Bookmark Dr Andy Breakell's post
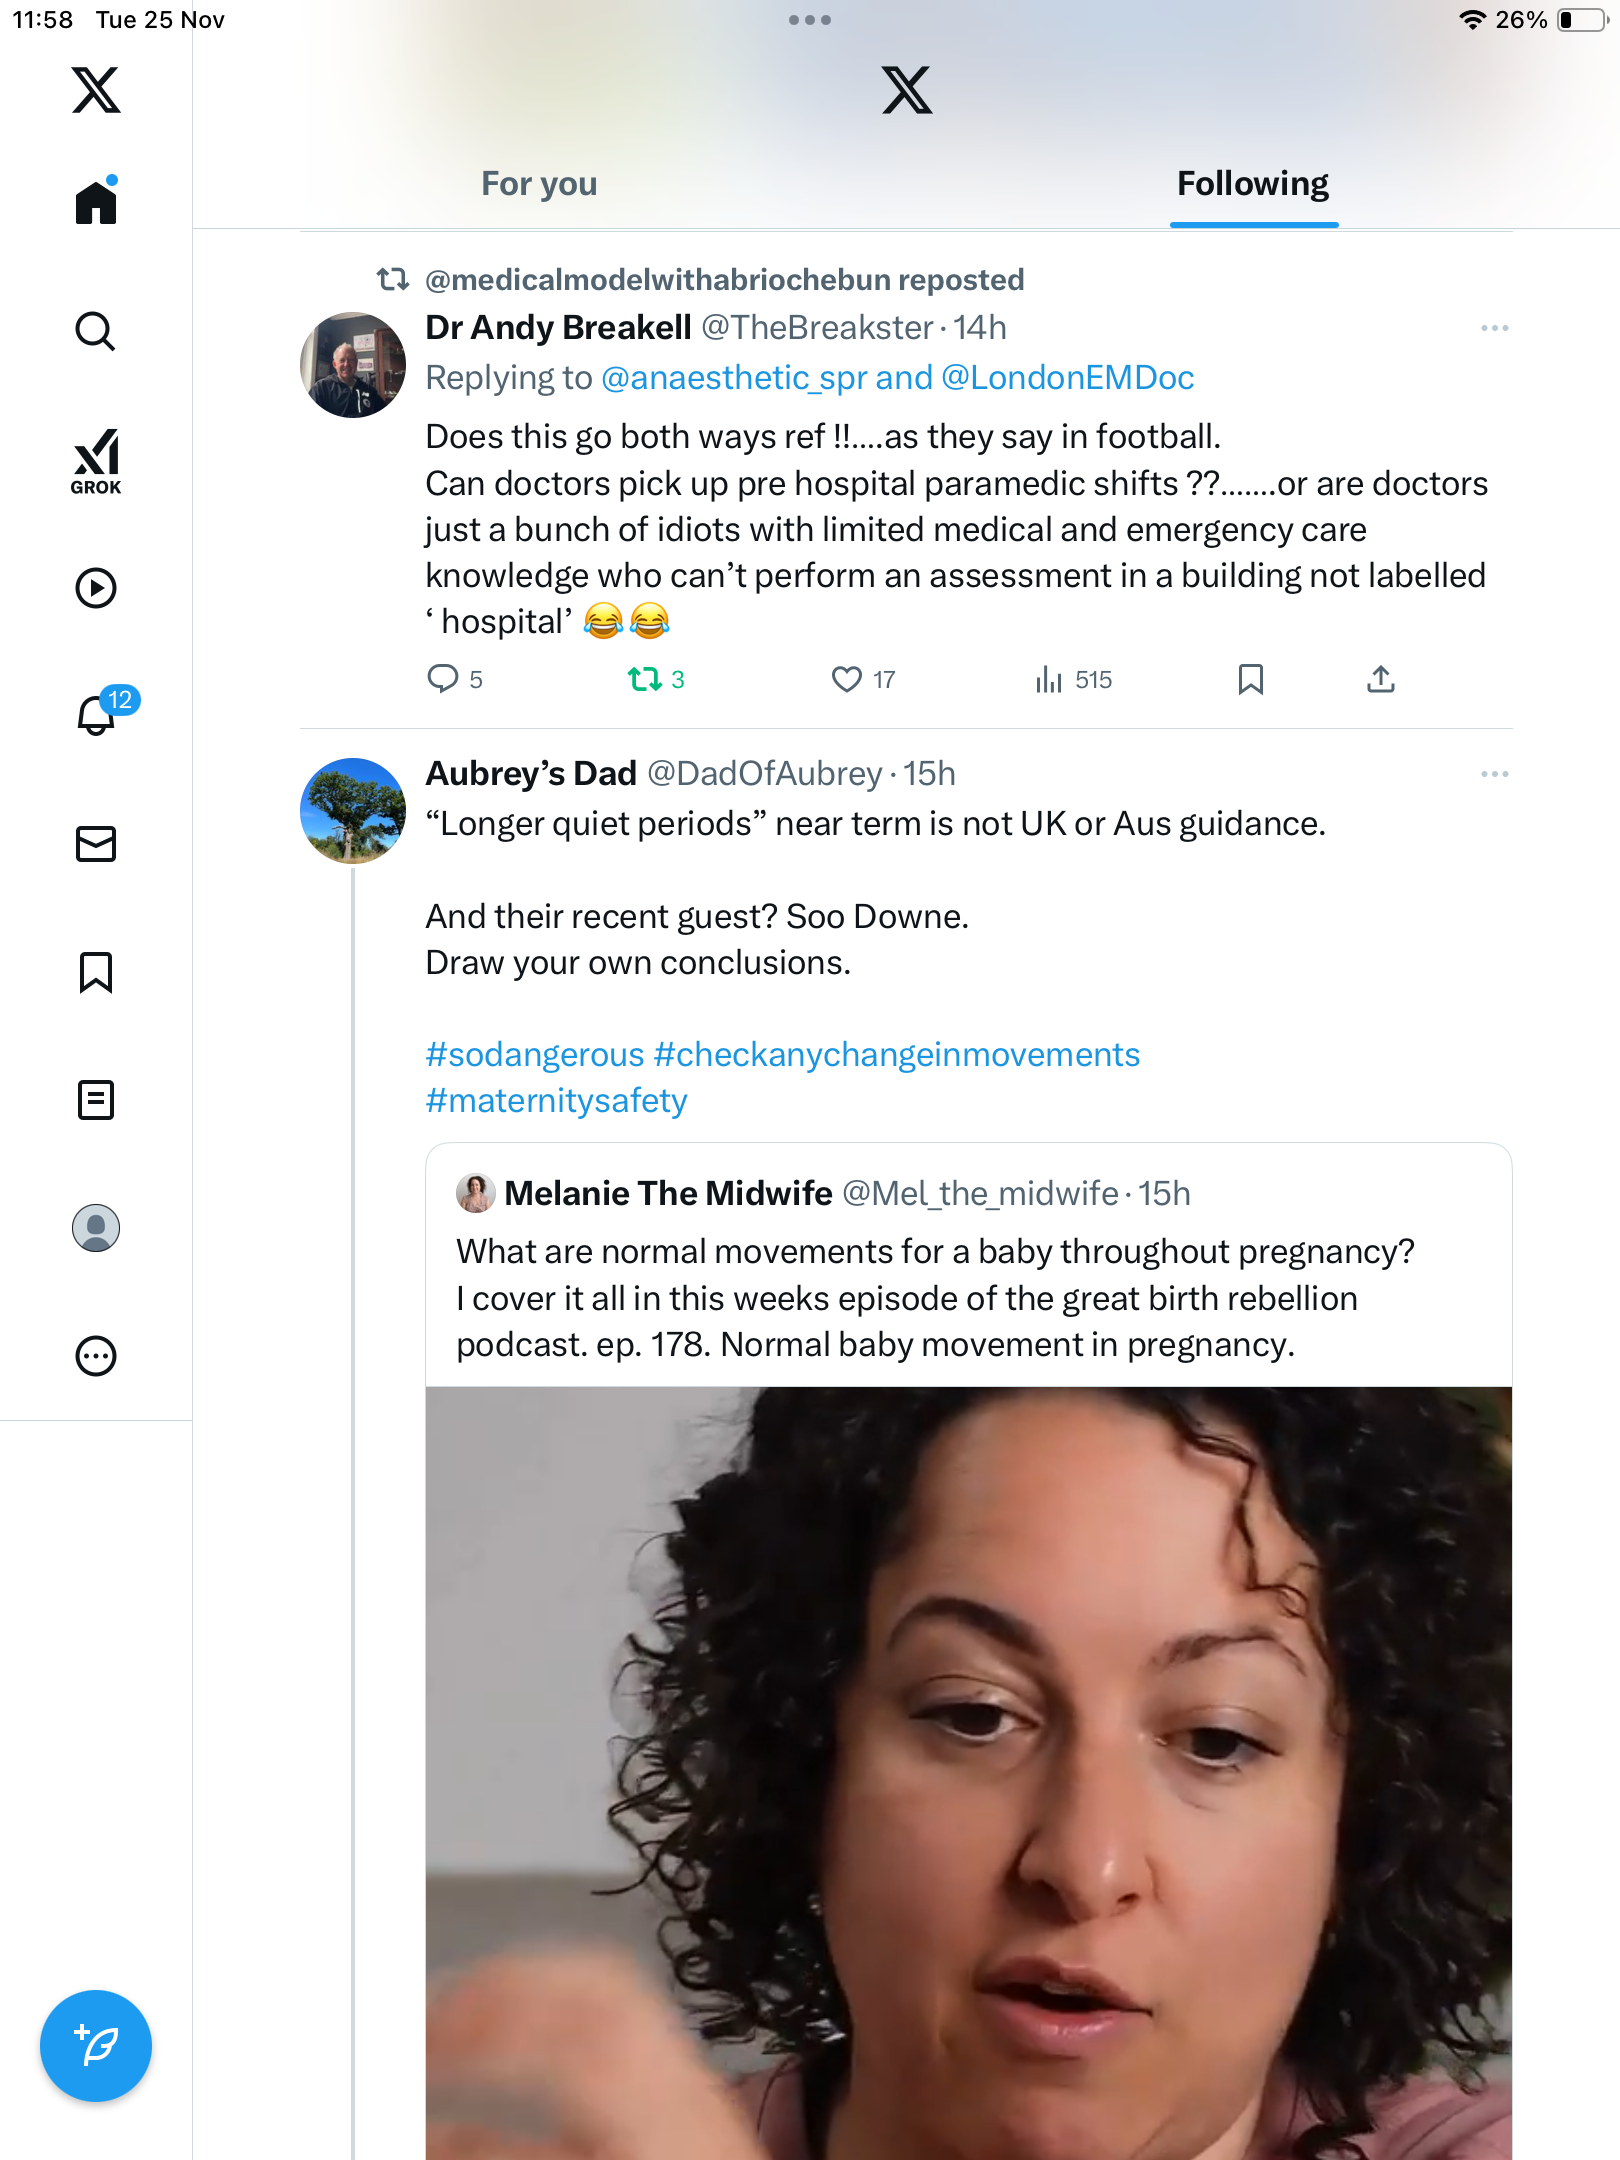The image size is (1620, 2160). pos(1250,680)
